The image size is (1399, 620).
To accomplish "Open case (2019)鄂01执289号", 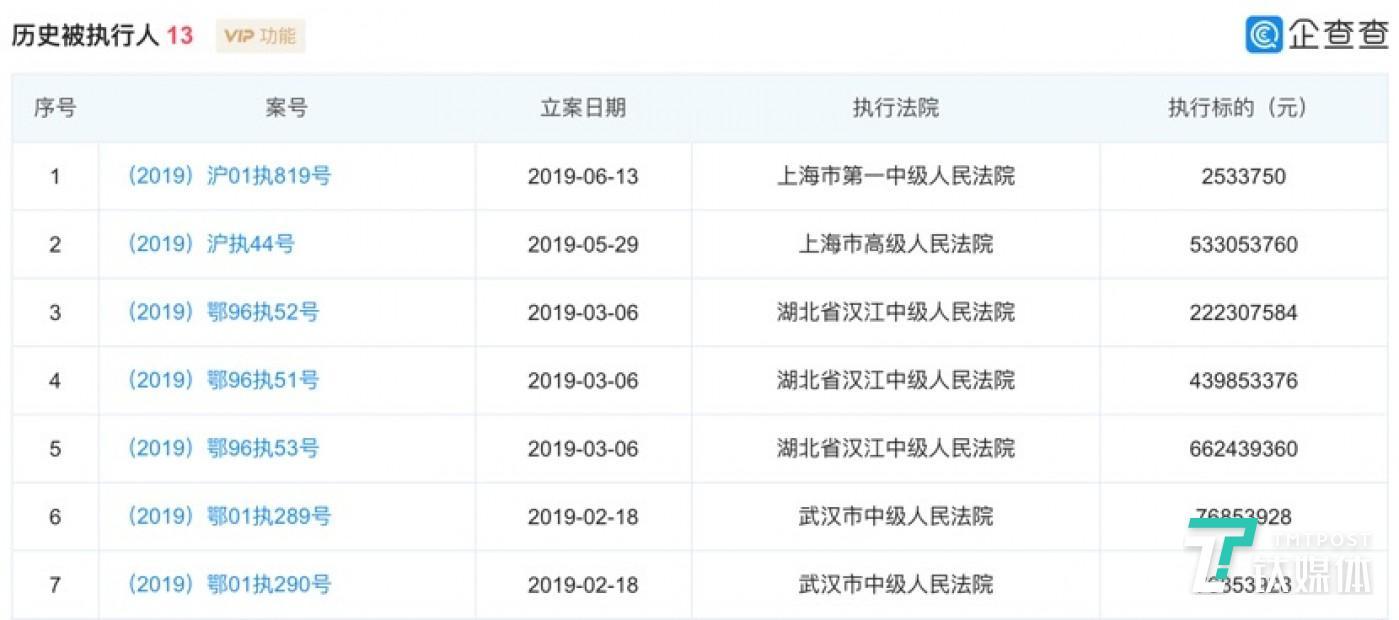I will [x=229, y=516].
